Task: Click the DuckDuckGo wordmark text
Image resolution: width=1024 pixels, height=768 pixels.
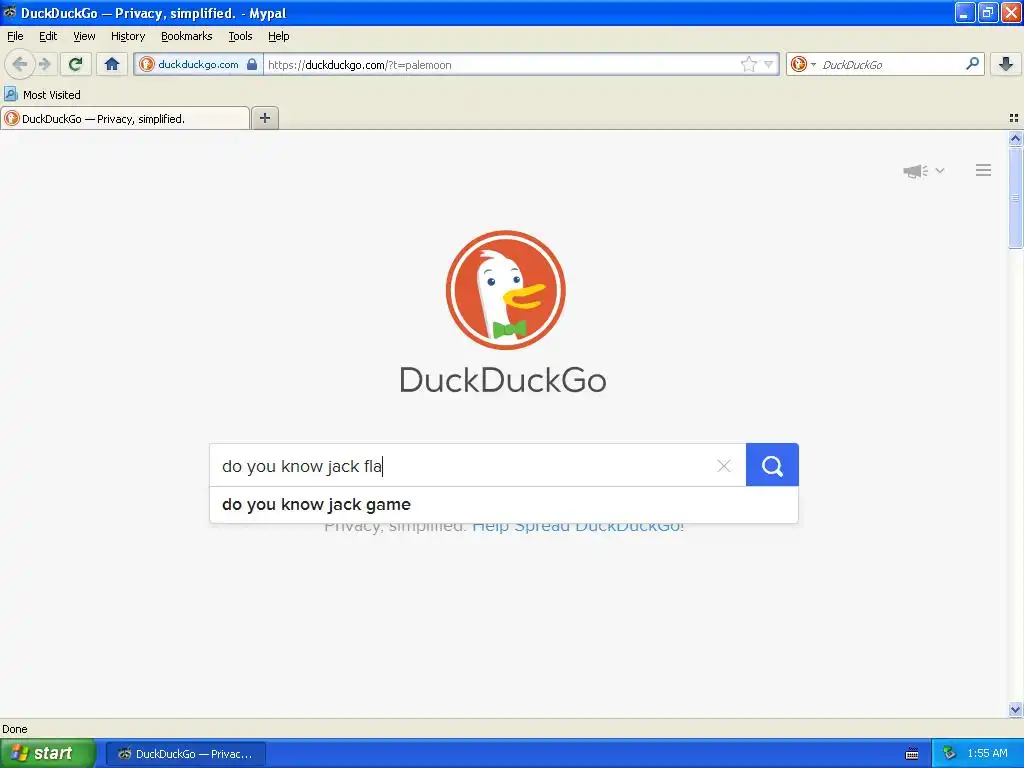Action: [x=503, y=380]
